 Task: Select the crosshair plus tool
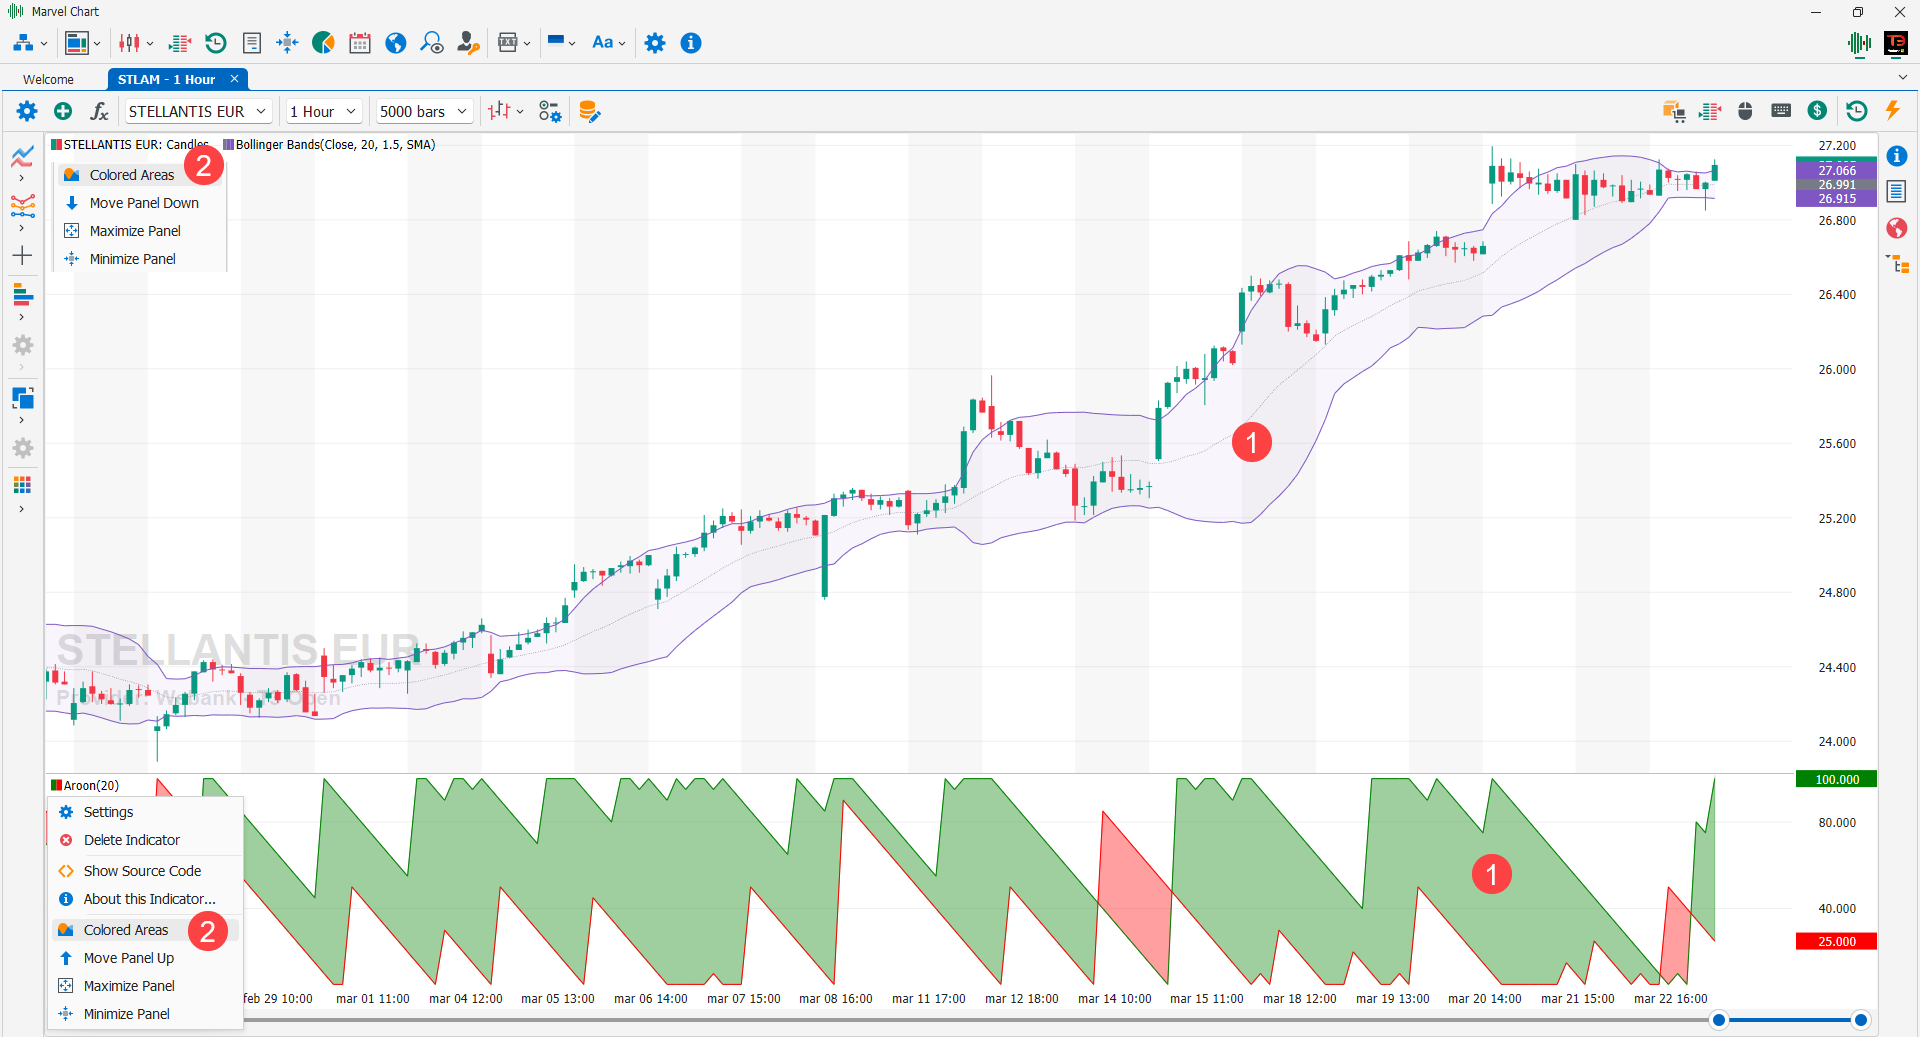coord(22,256)
